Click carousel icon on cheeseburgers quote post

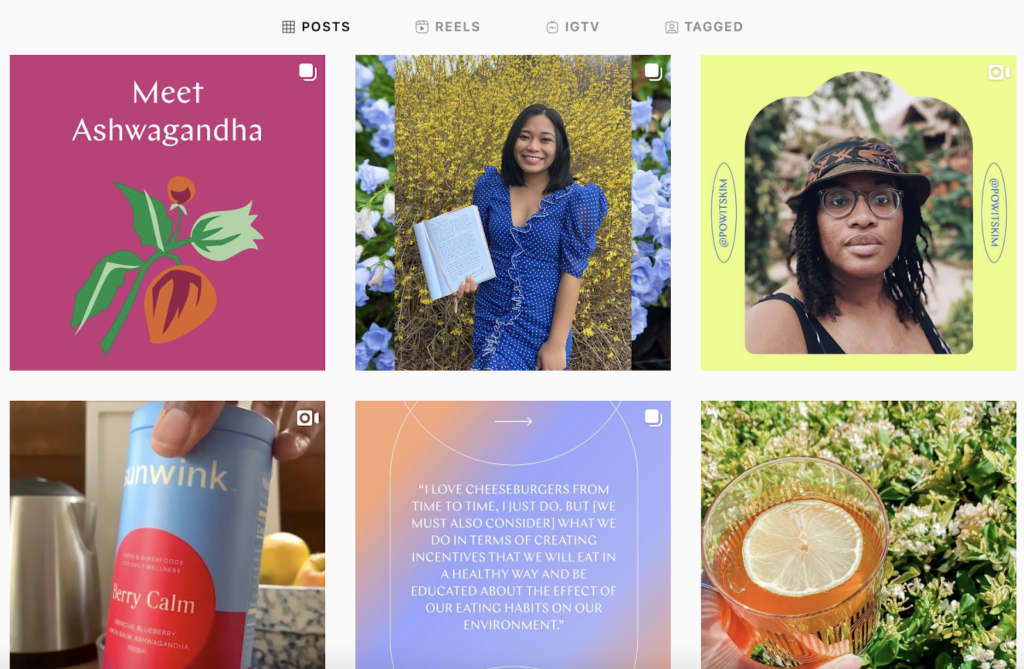click(x=653, y=418)
